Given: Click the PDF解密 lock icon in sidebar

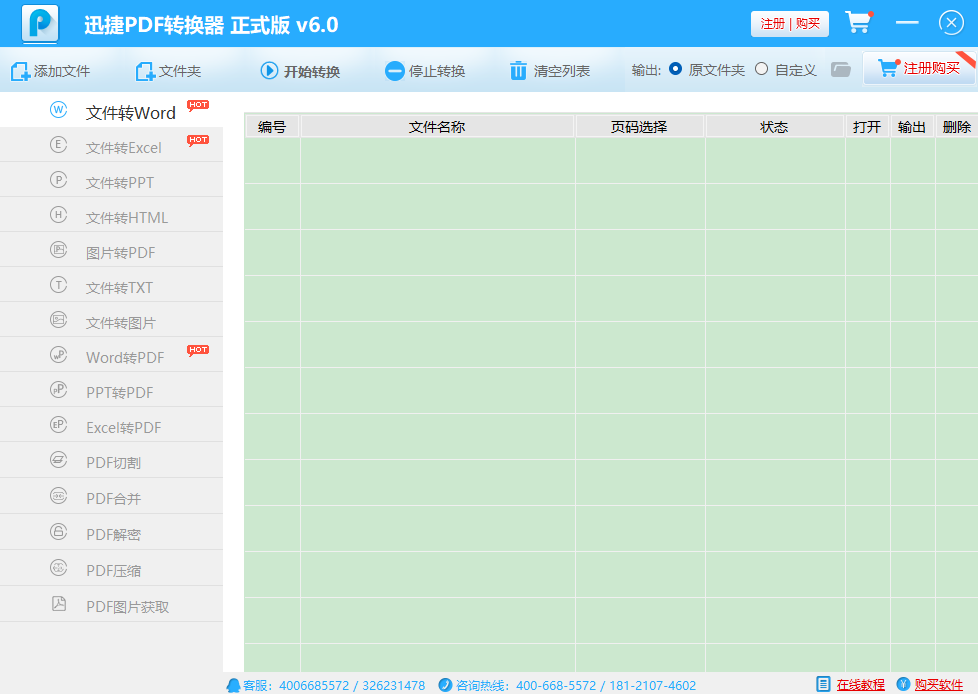Looking at the screenshot, I should pyautogui.click(x=58, y=533).
